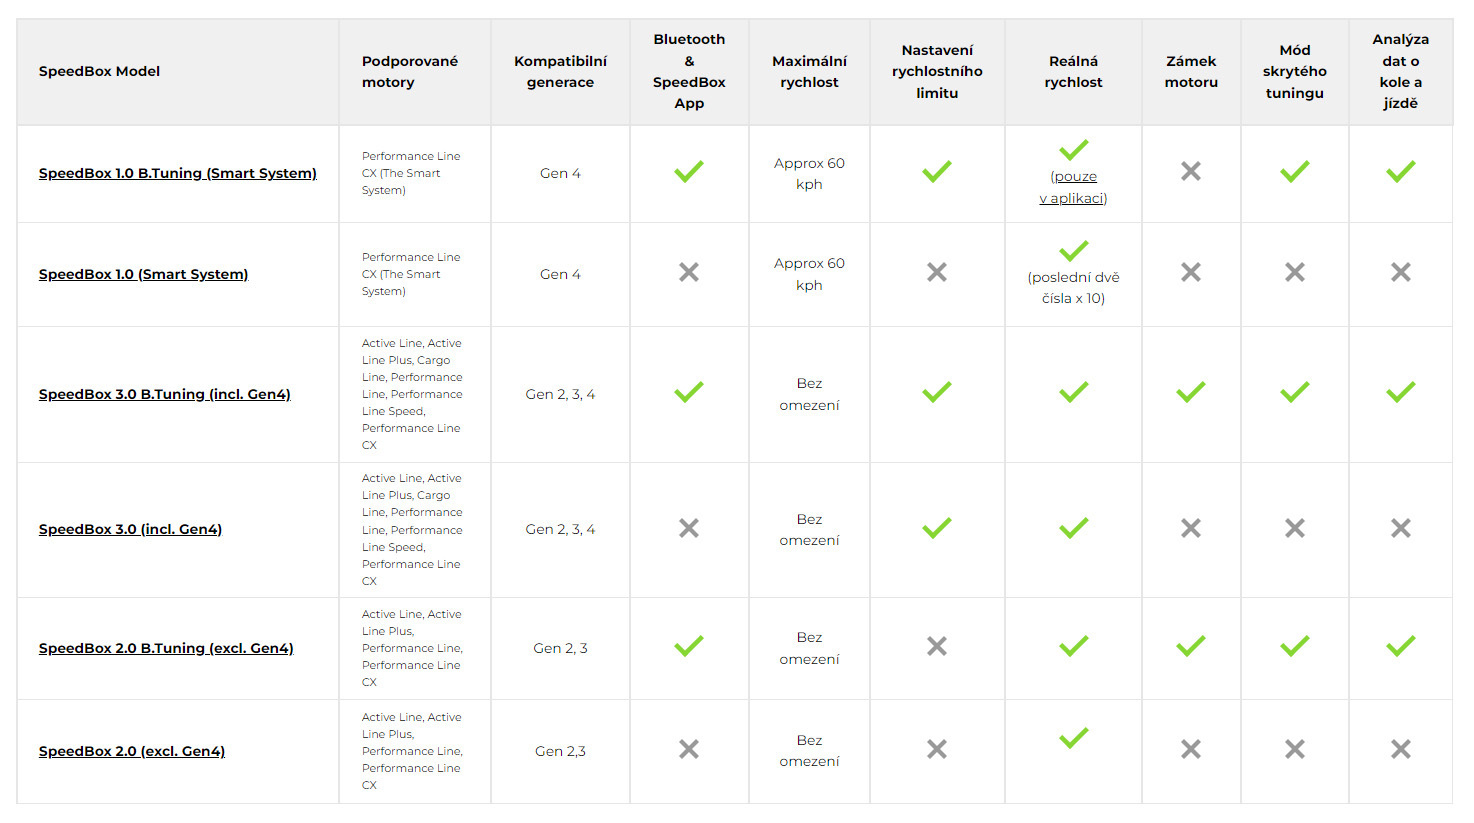Viewport: 1474px width, 823px height.
Task: Click Zámek motoru cross for SpeedBox 1.0 B.Tuning
Action: point(1191,172)
